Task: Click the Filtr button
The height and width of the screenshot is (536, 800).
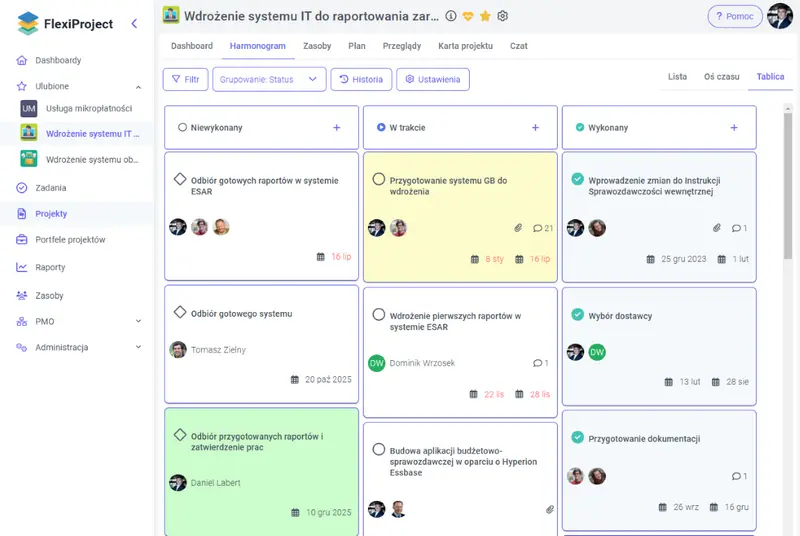Action: click(186, 80)
